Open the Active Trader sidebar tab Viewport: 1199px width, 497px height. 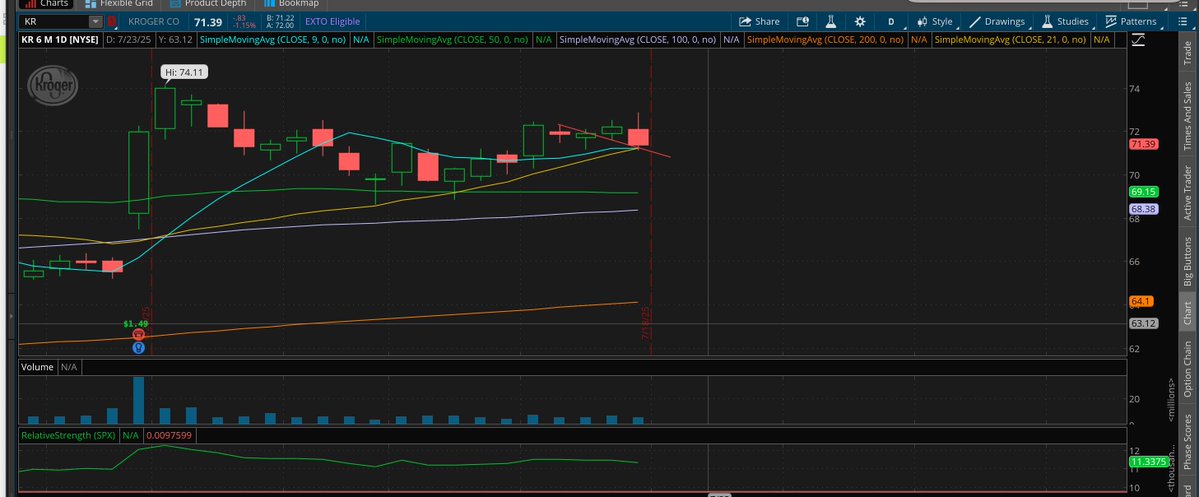point(1188,193)
